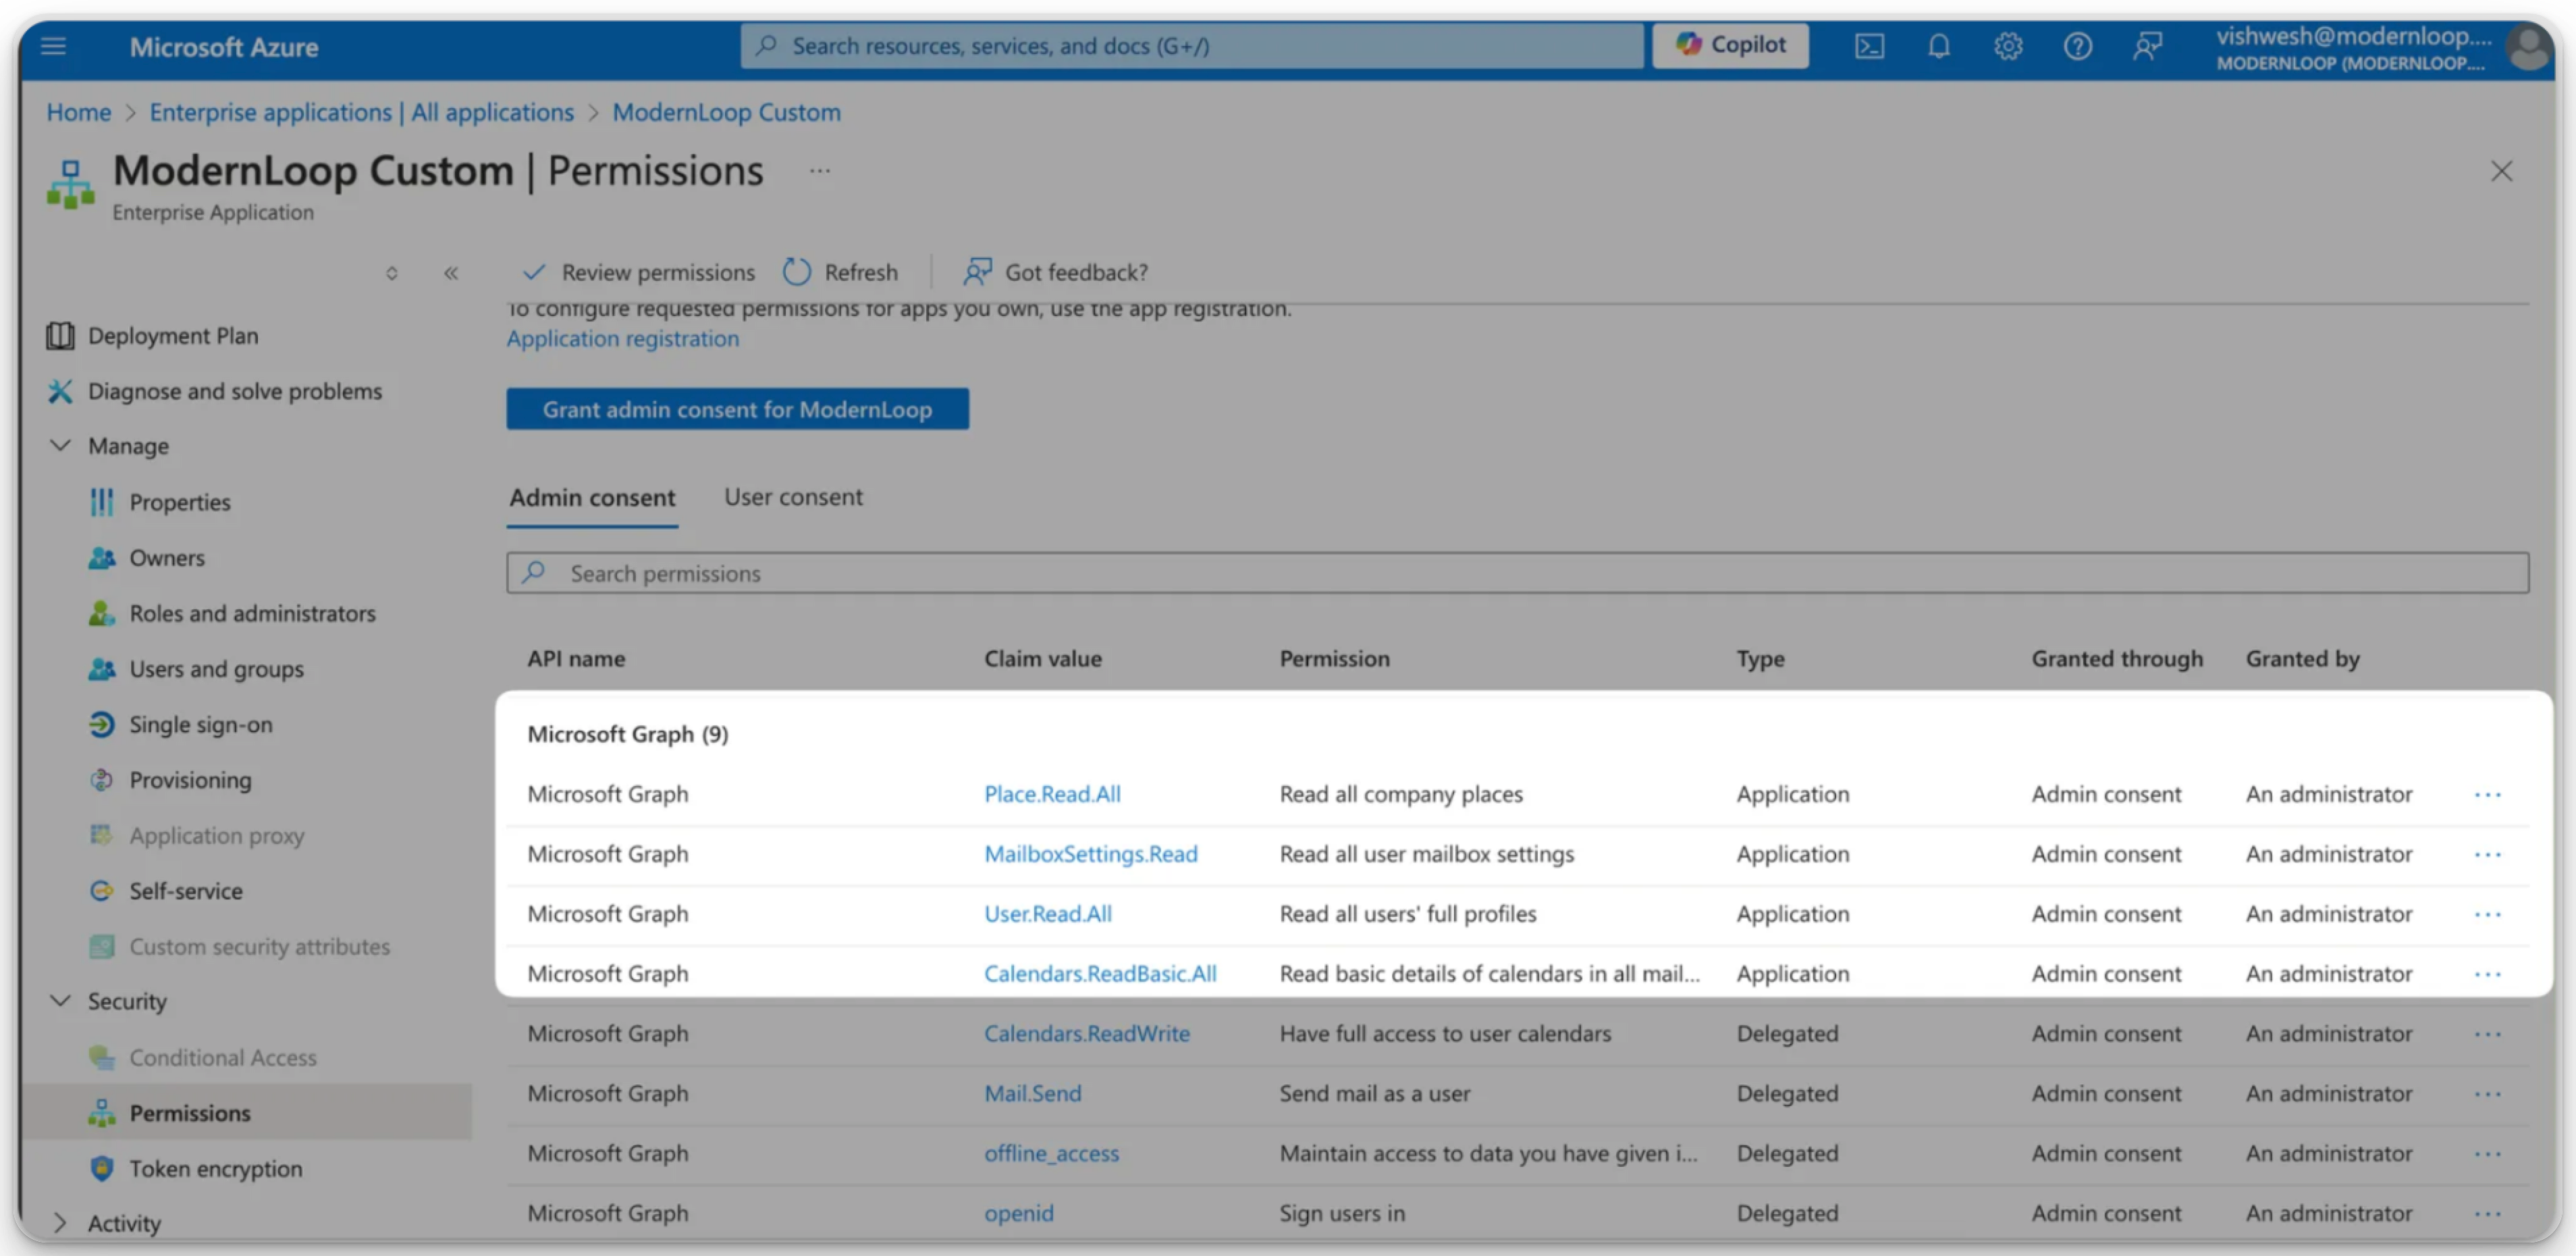The image size is (2576, 1256).
Task: Click Grant admin consent for ModernLoop
Action: (738, 409)
